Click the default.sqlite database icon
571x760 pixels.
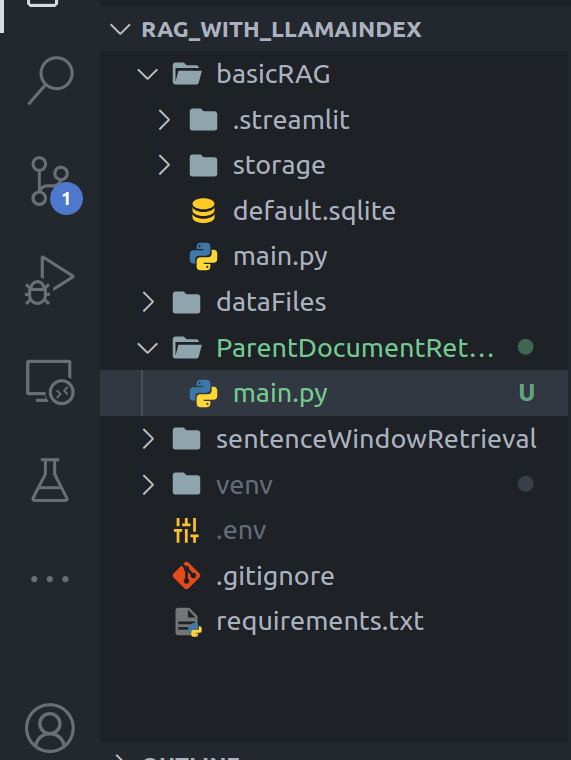[x=203, y=211]
